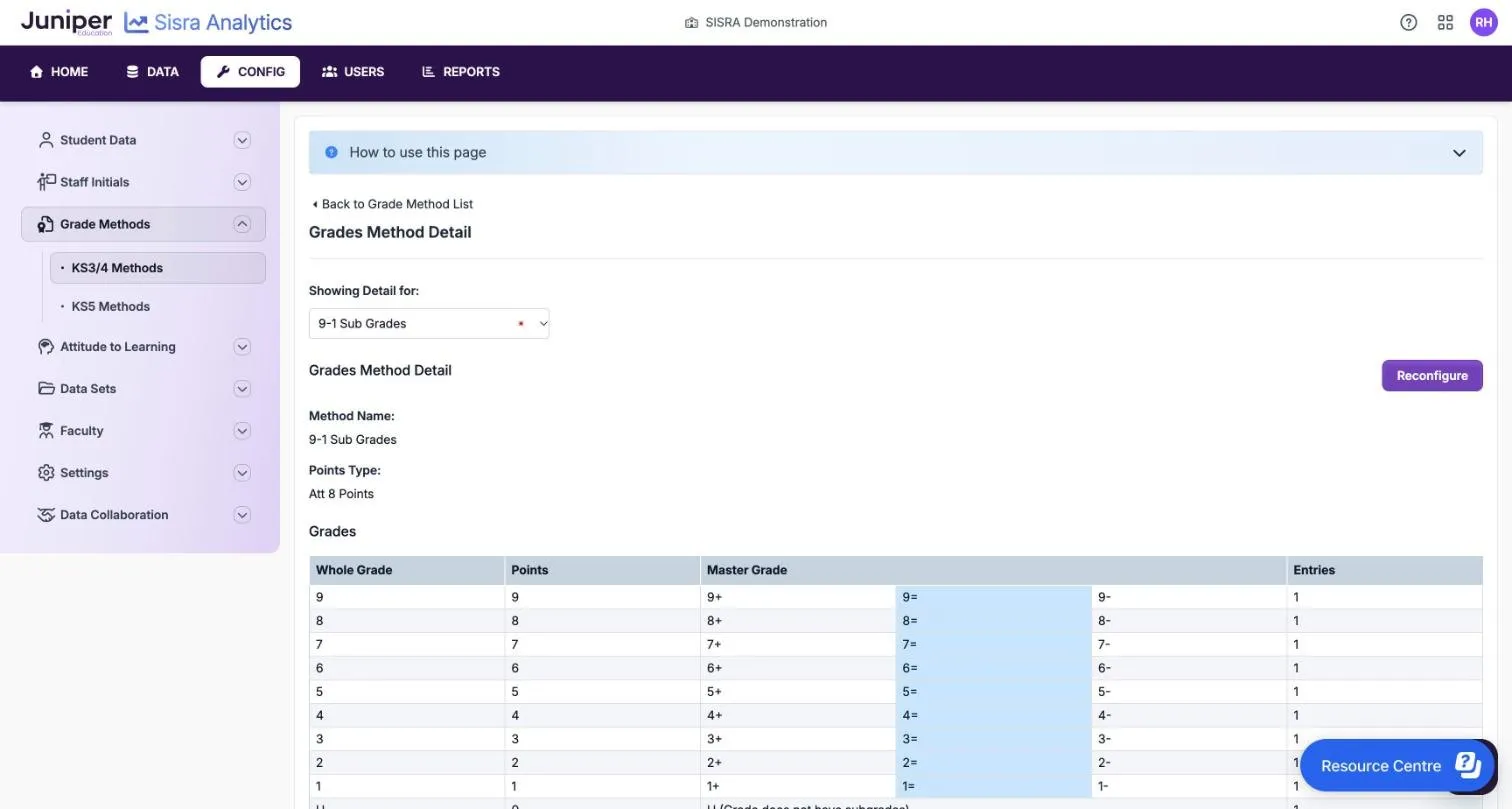Expand the Attitude to Learning chevron
The height and width of the screenshot is (809, 1512).
click(x=242, y=347)
